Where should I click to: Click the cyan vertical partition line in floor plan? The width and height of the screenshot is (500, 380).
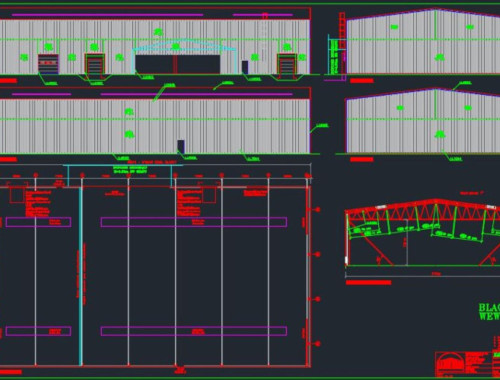pos(80,276)
